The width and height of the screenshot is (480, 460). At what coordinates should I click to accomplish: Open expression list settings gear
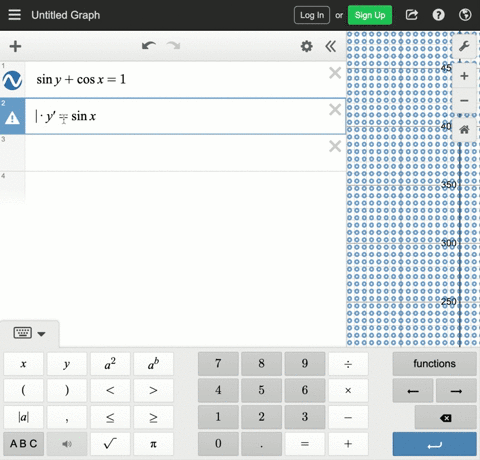tap(306, 46)
